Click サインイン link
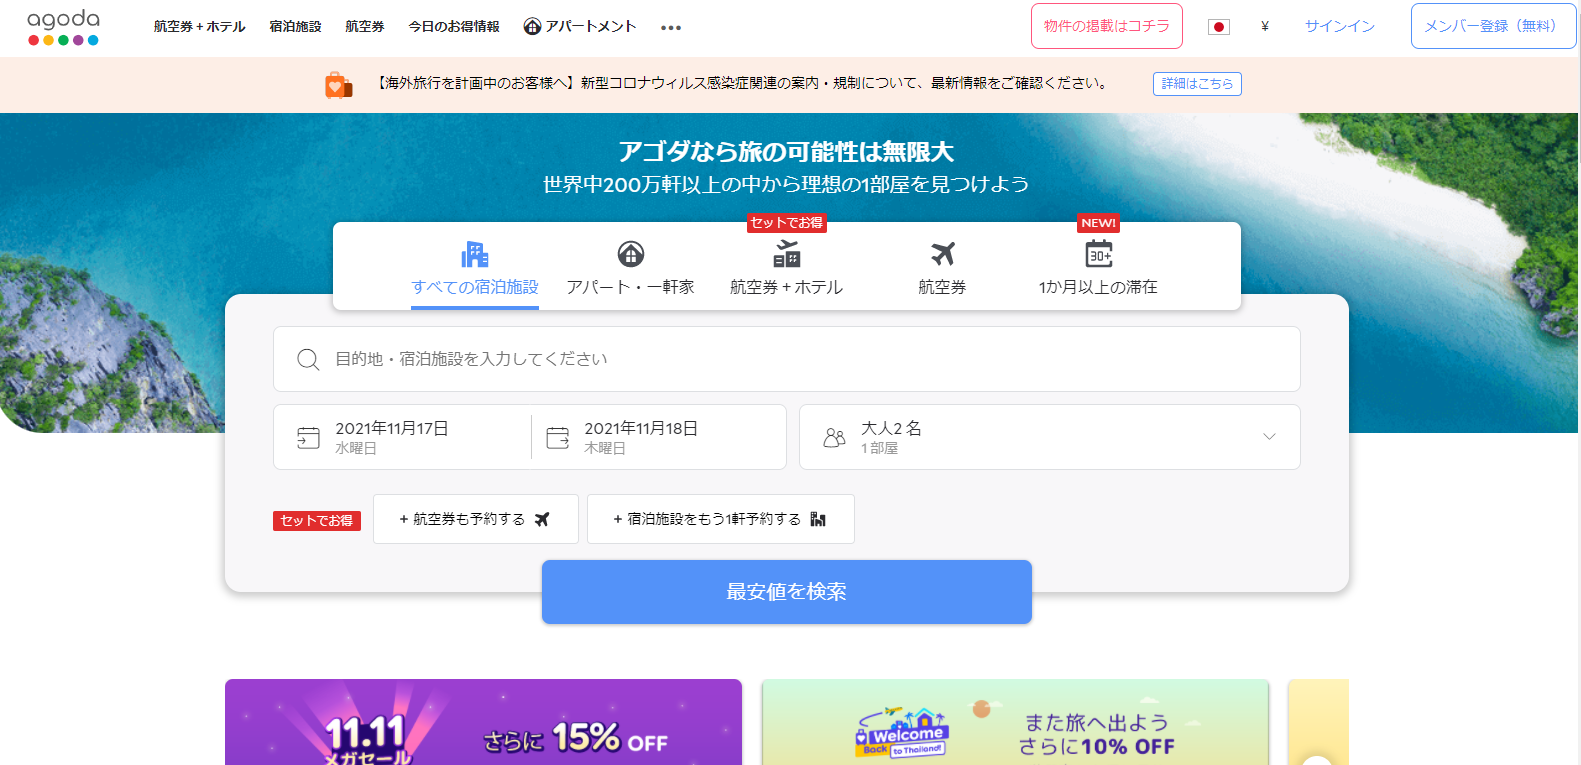1581x765 pixels. [x=1340, y=27]
